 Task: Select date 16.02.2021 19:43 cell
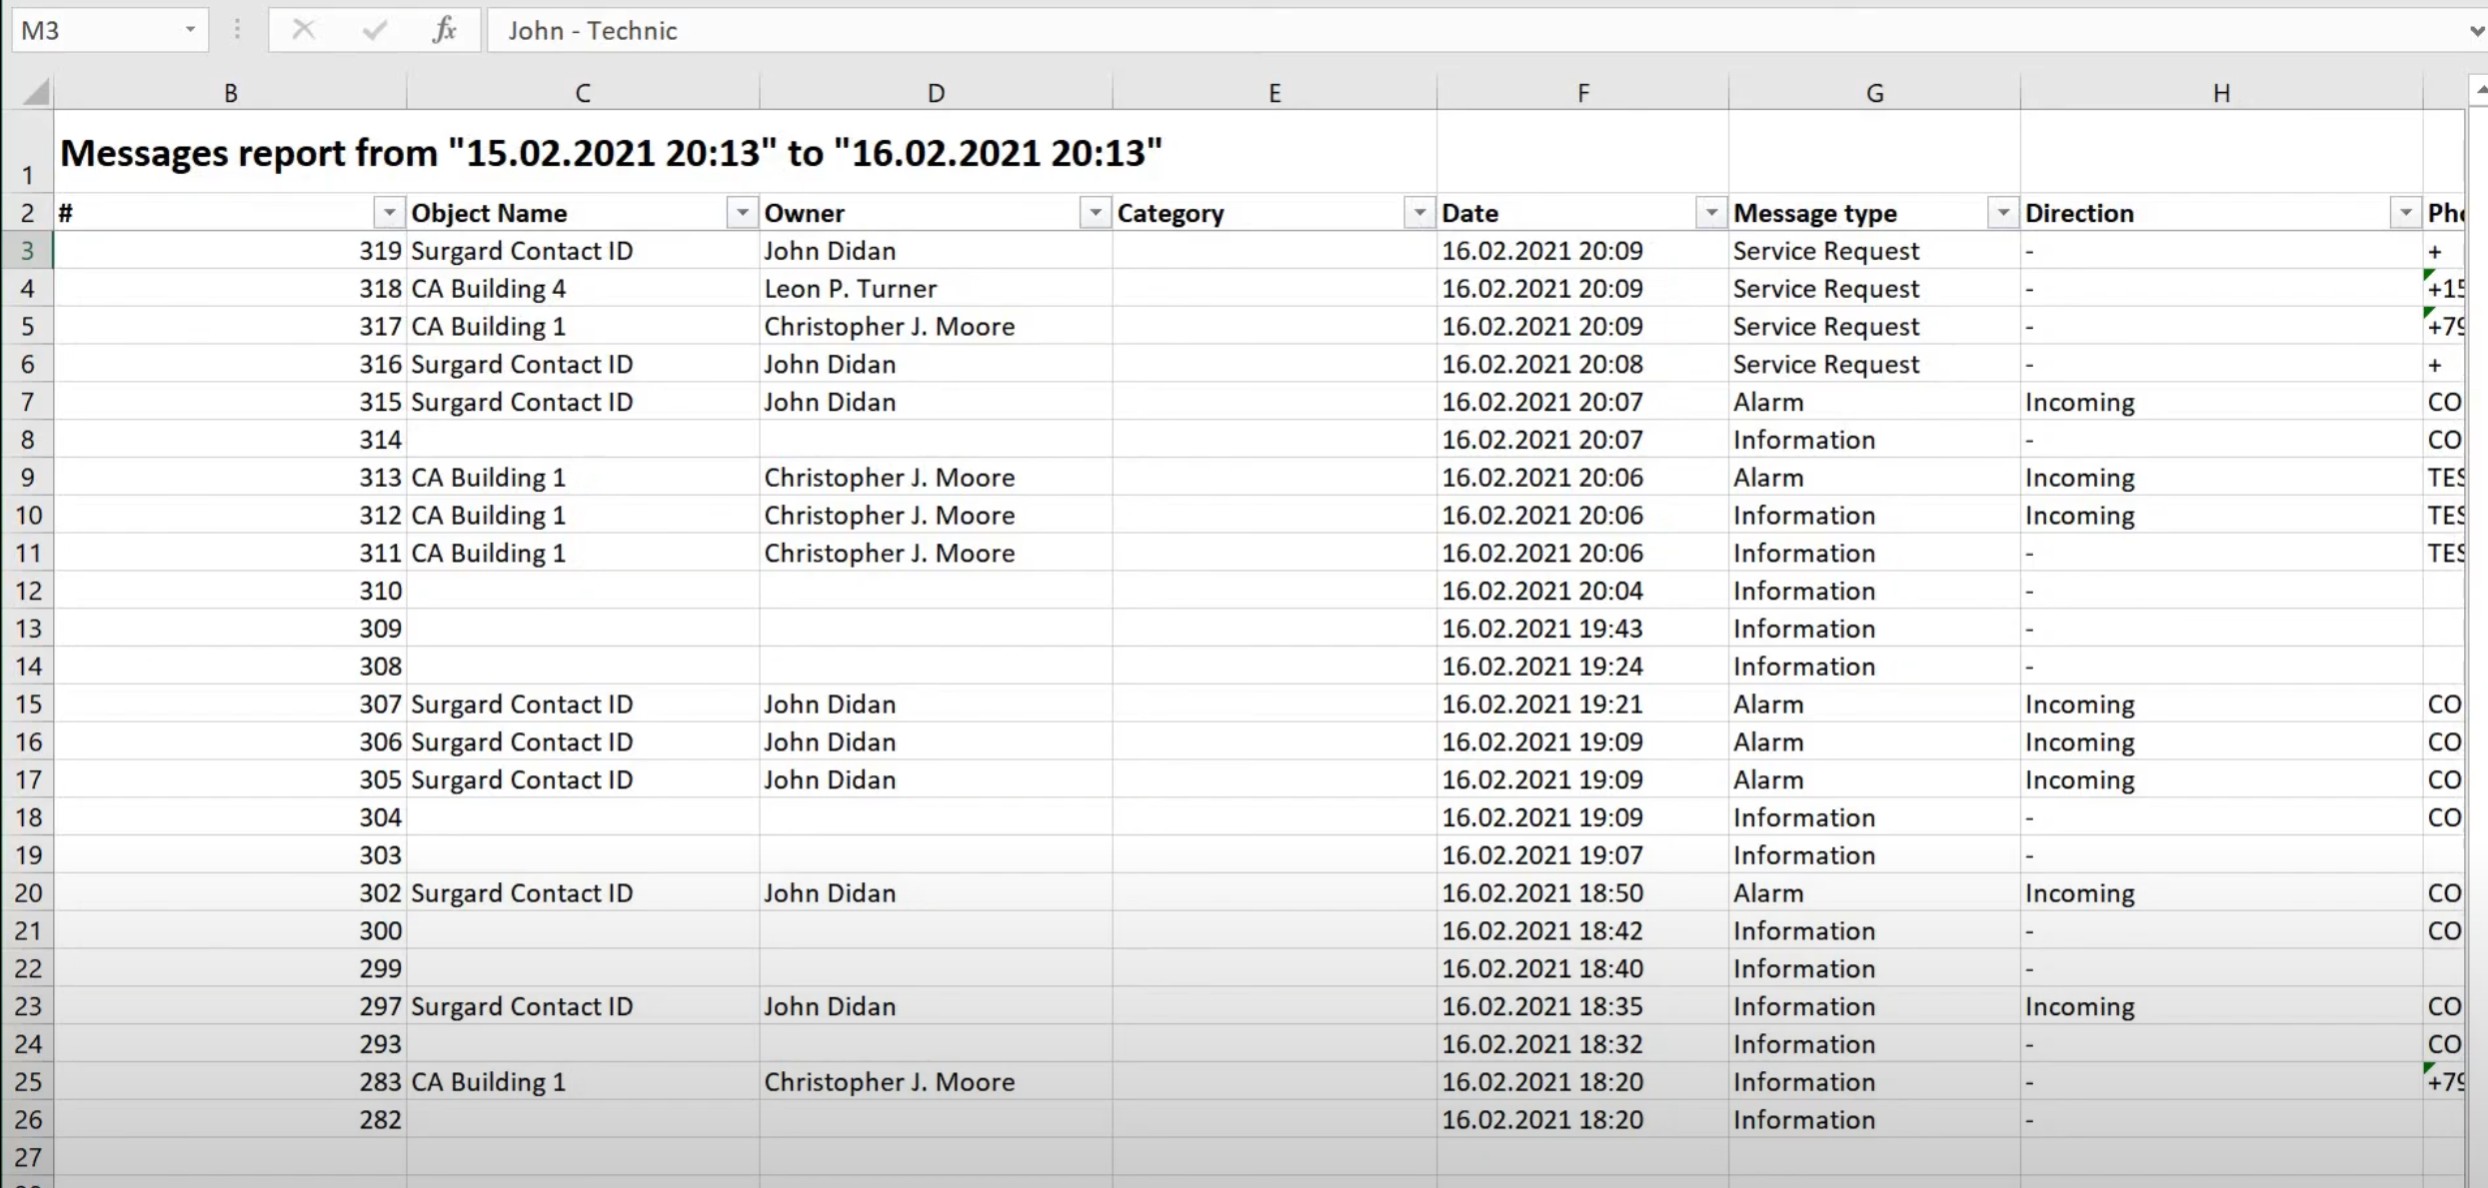[1583, 629]
